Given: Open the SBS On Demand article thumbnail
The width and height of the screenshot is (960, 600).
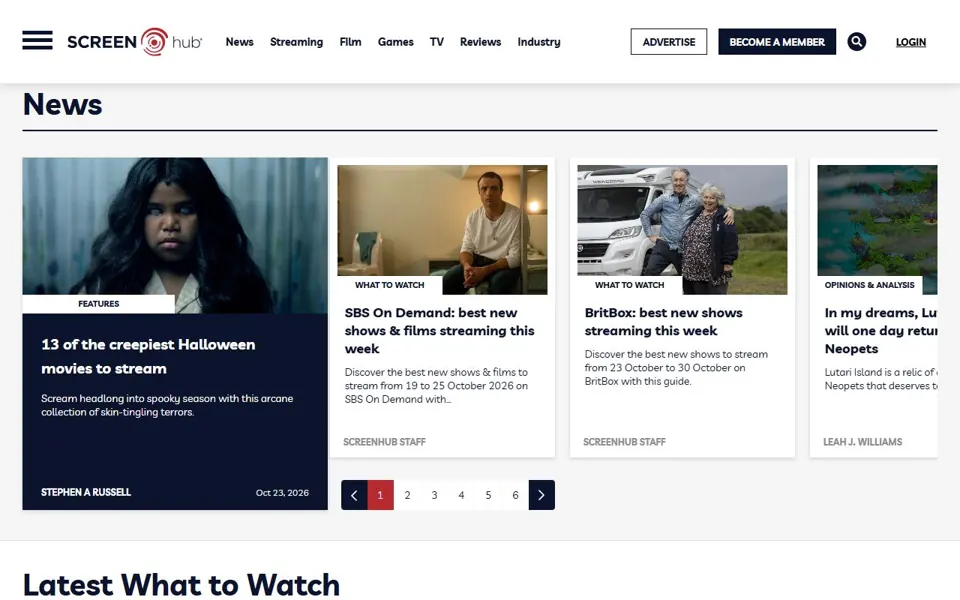Looking at the screenshot, I should point(443,230).
